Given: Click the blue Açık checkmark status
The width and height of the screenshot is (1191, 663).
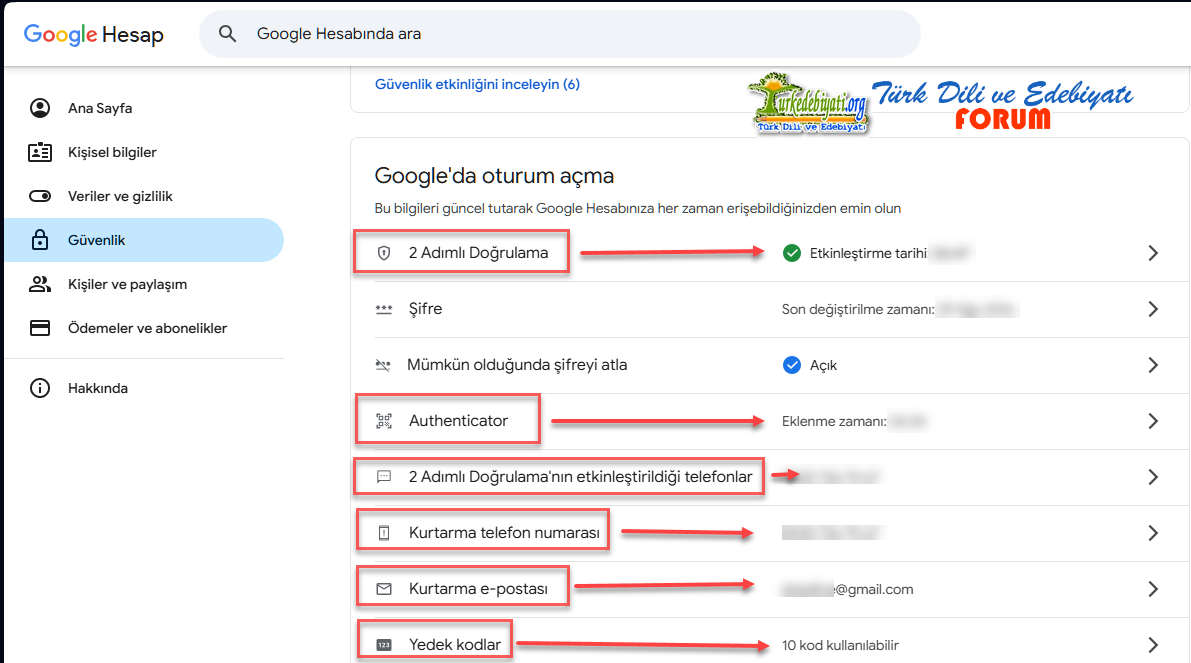Looking at the screenshot, I should (792, 365).
